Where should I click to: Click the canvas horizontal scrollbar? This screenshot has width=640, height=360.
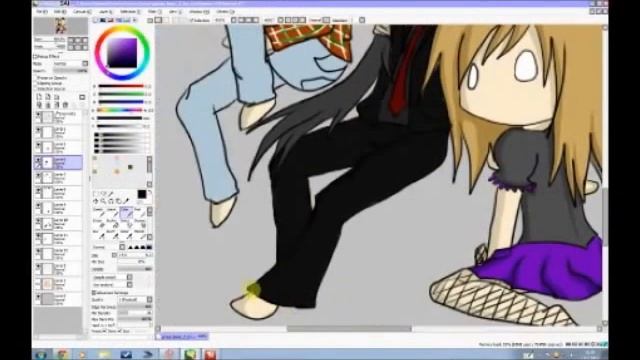coord(349,329)
